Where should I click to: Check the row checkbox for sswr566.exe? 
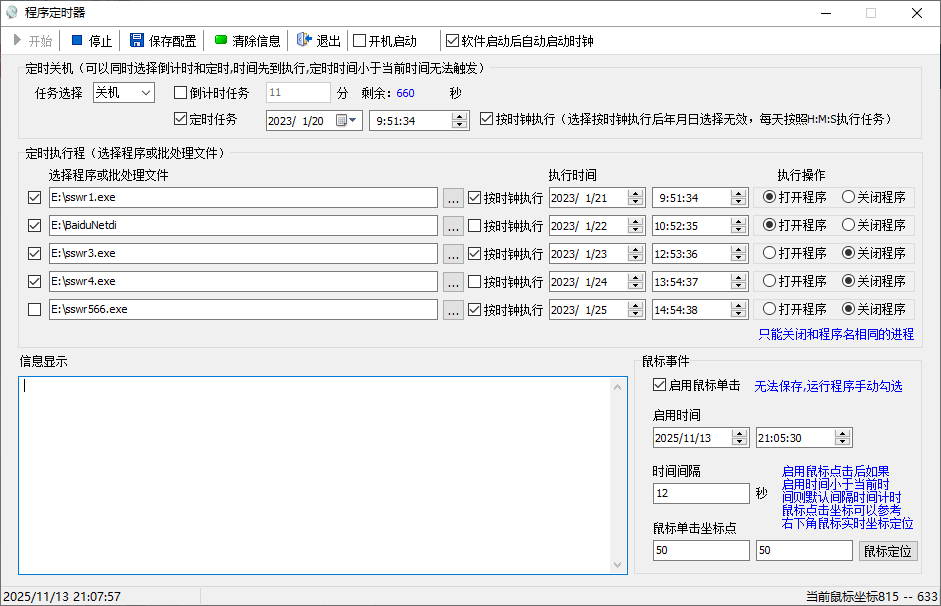point(35,309)
